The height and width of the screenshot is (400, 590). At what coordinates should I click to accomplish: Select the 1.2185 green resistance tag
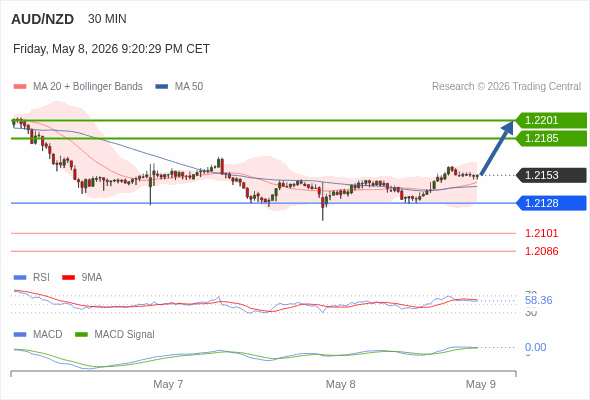[551, 138]
